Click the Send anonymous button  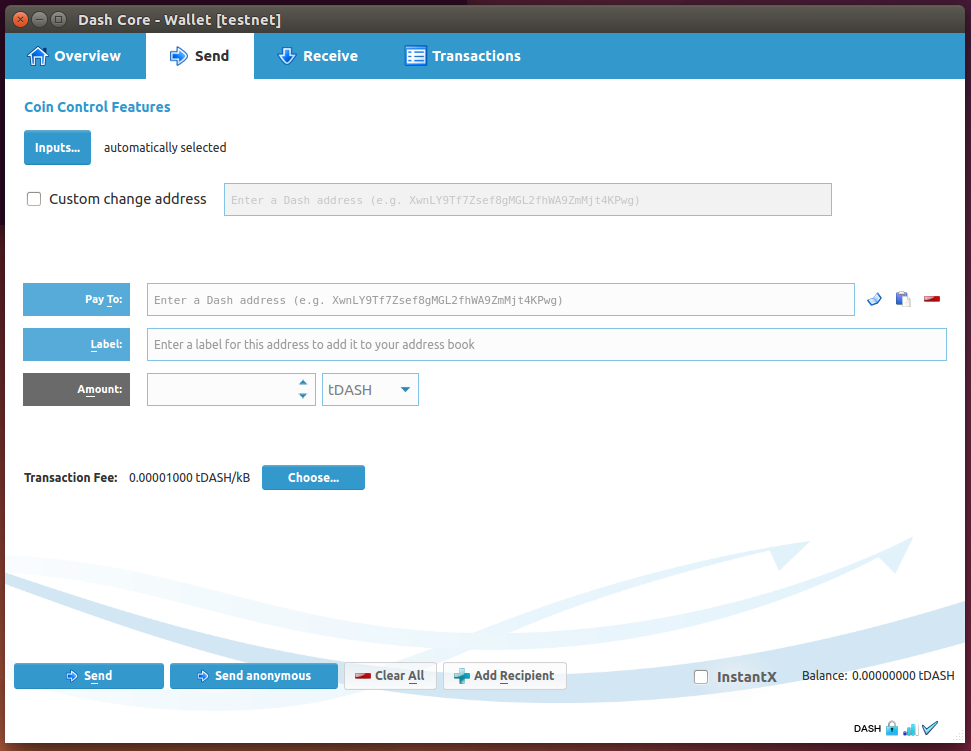(254, 675)
